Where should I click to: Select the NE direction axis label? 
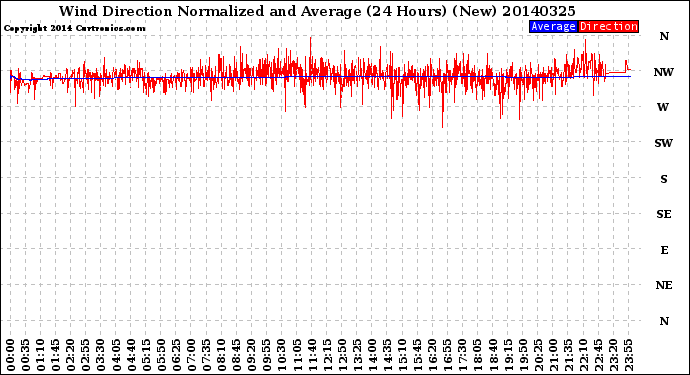(664, 286)
